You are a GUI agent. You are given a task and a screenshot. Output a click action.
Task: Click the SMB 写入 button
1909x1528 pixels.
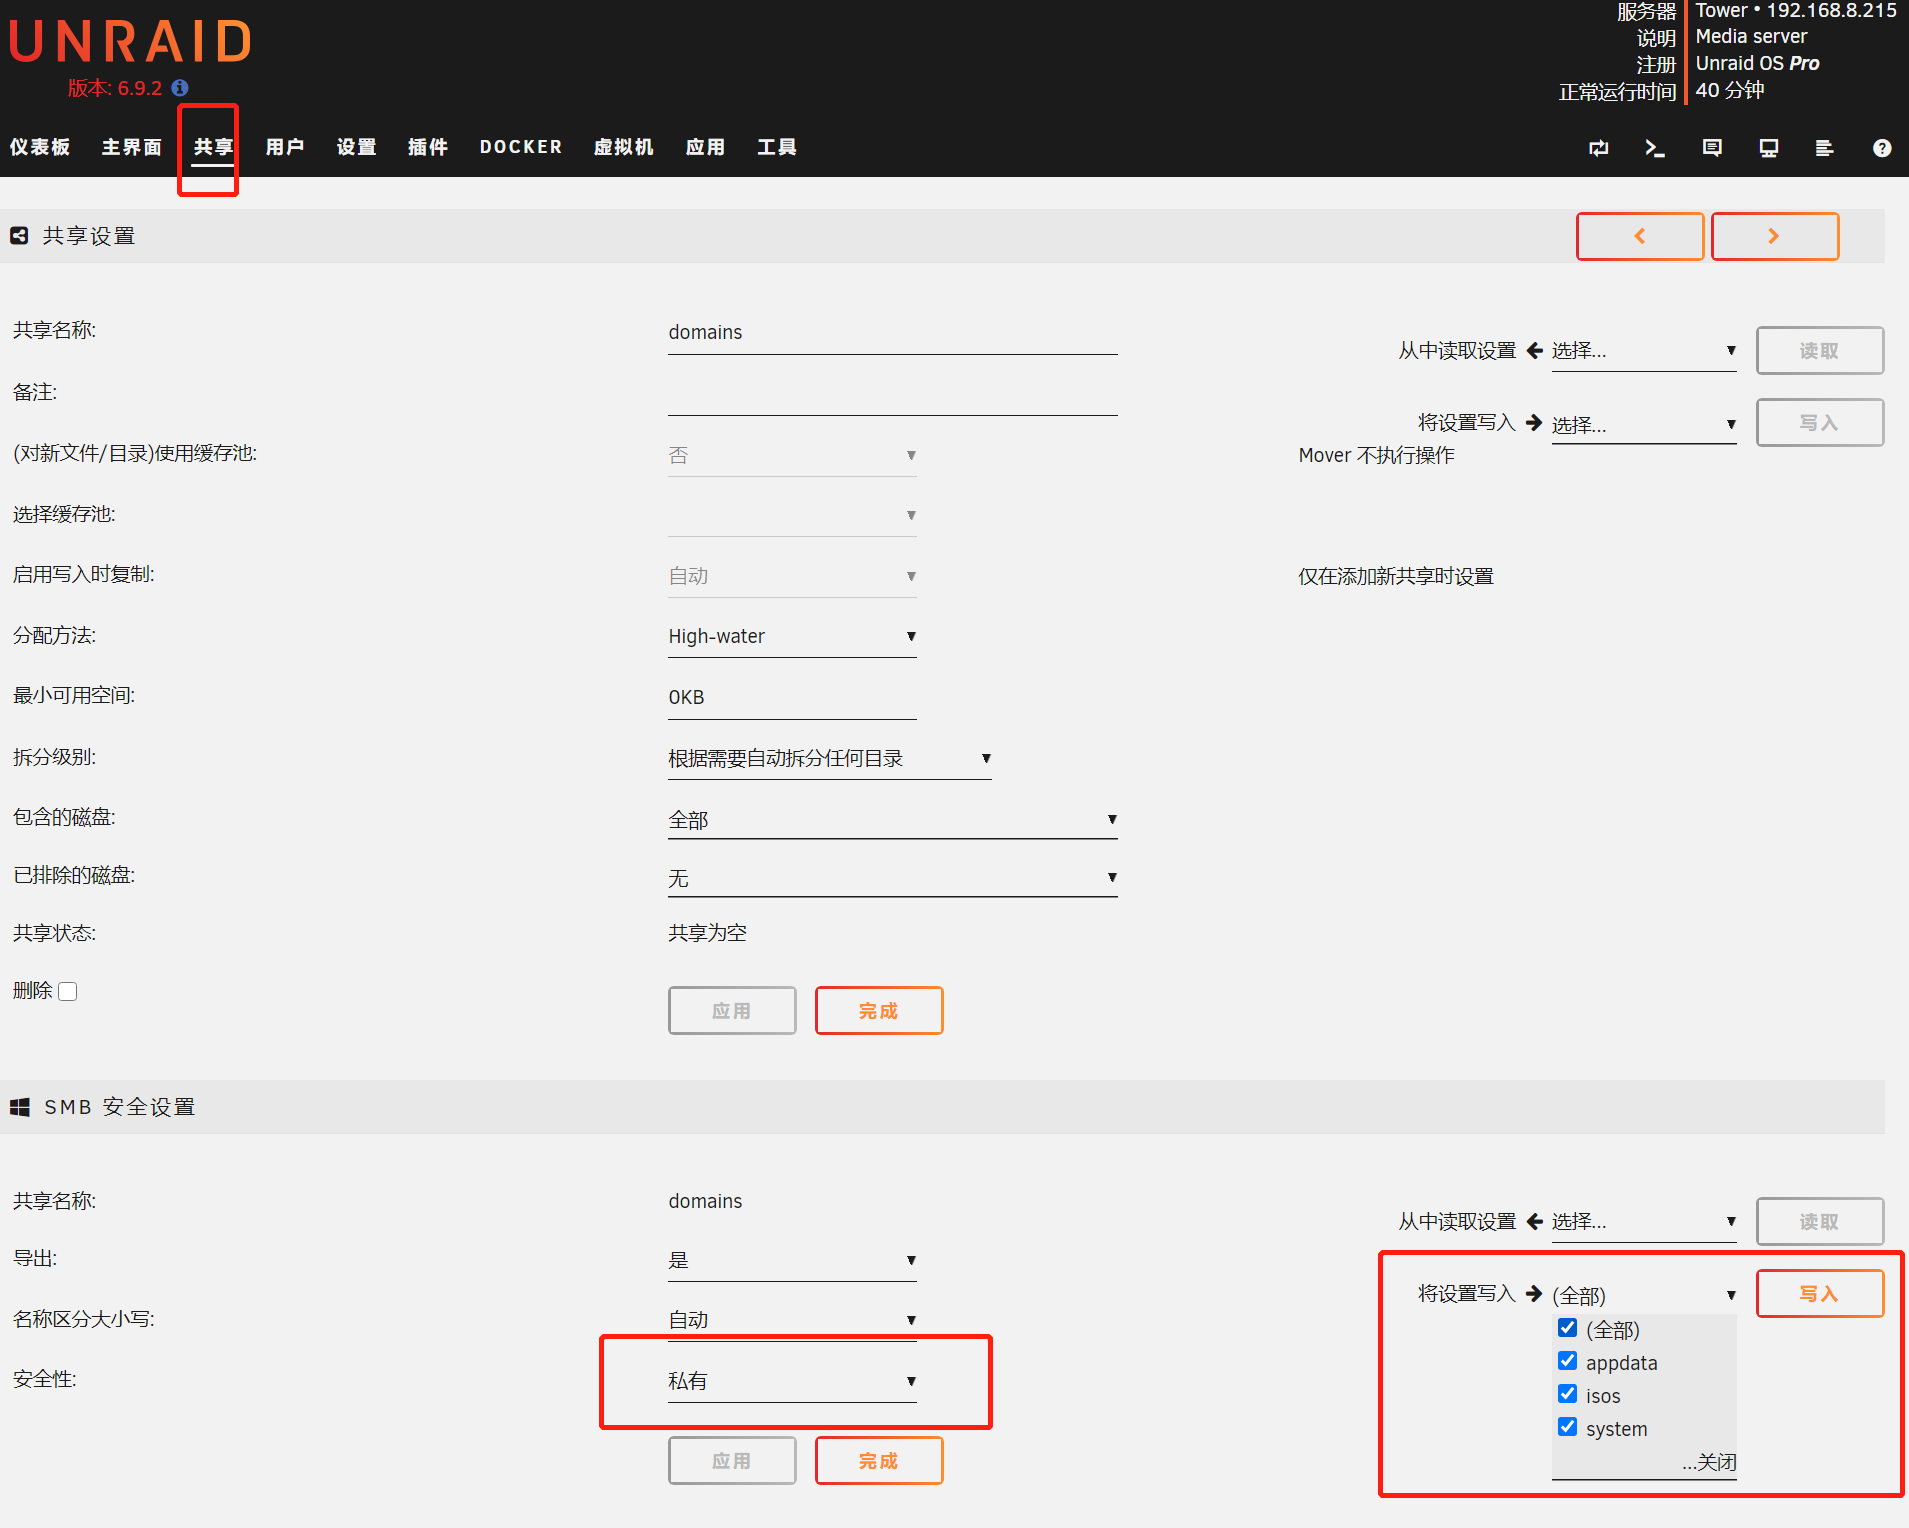click(1820, 1294)
